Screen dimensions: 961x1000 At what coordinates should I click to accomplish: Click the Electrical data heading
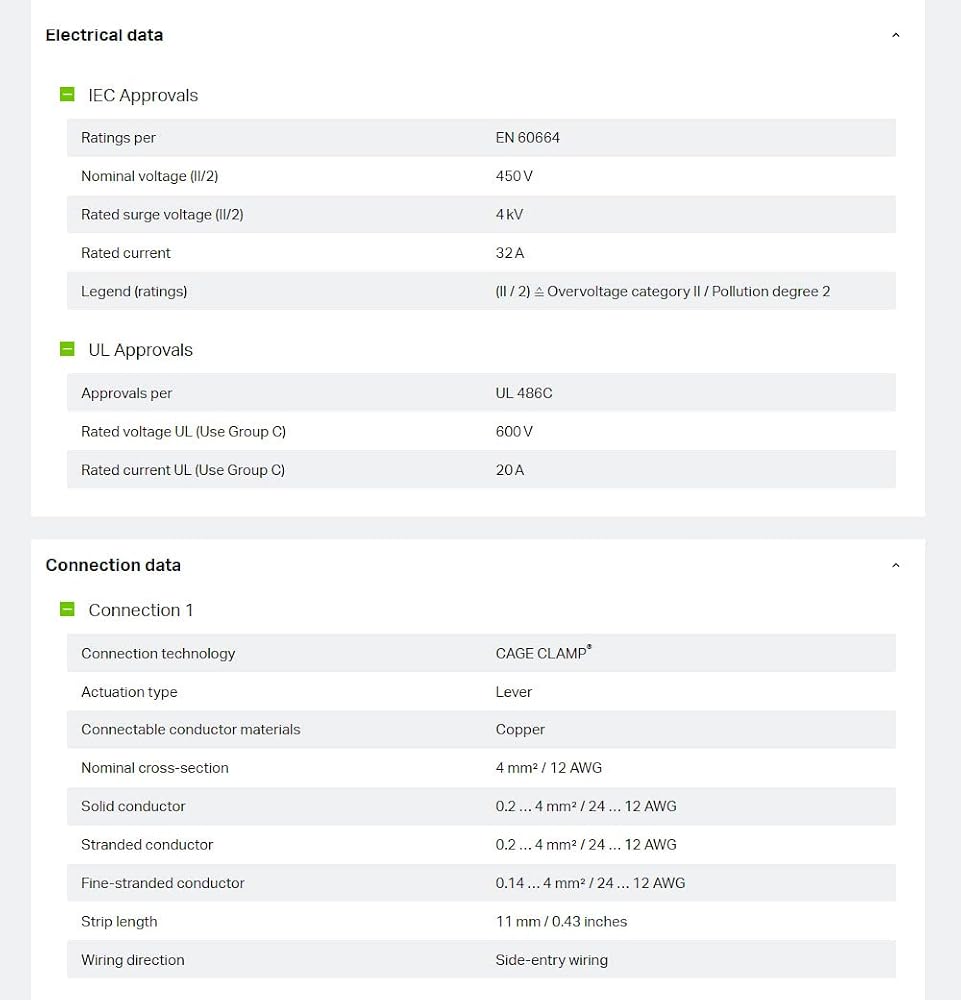tap(104, 35)
